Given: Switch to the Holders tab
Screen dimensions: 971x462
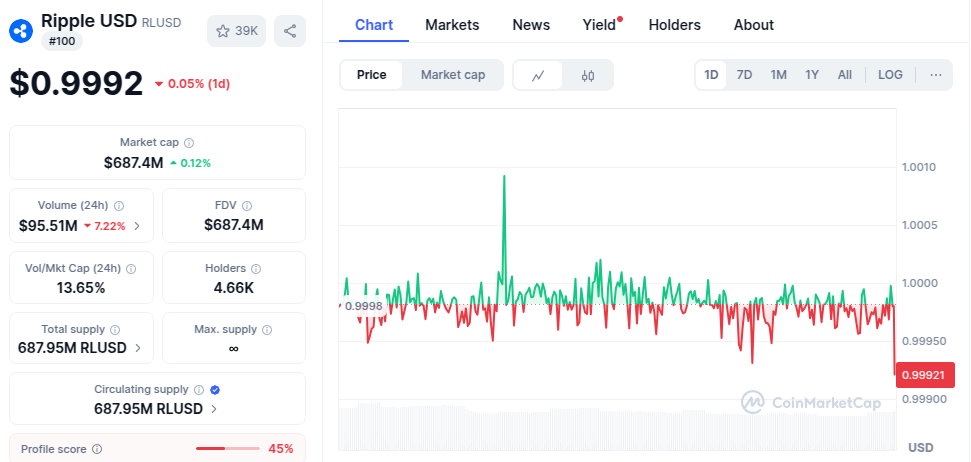Looking at the screenshot, I should pos(674,25).
